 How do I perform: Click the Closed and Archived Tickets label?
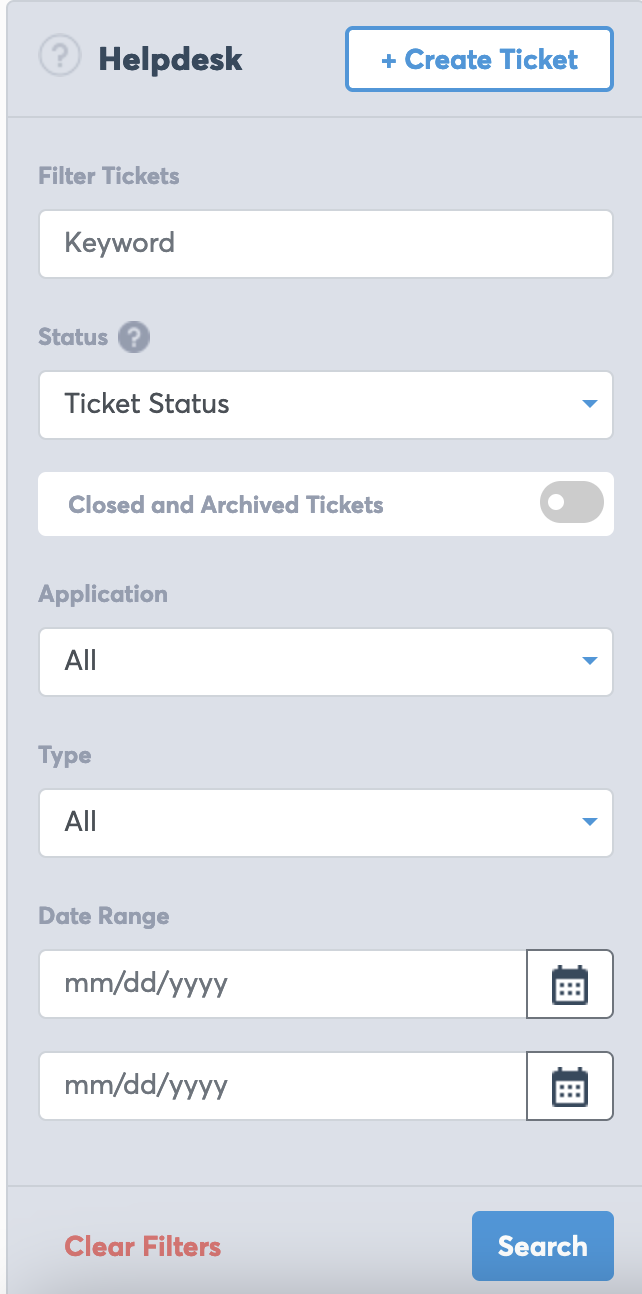pyautogui.click(x=226, y=505)
